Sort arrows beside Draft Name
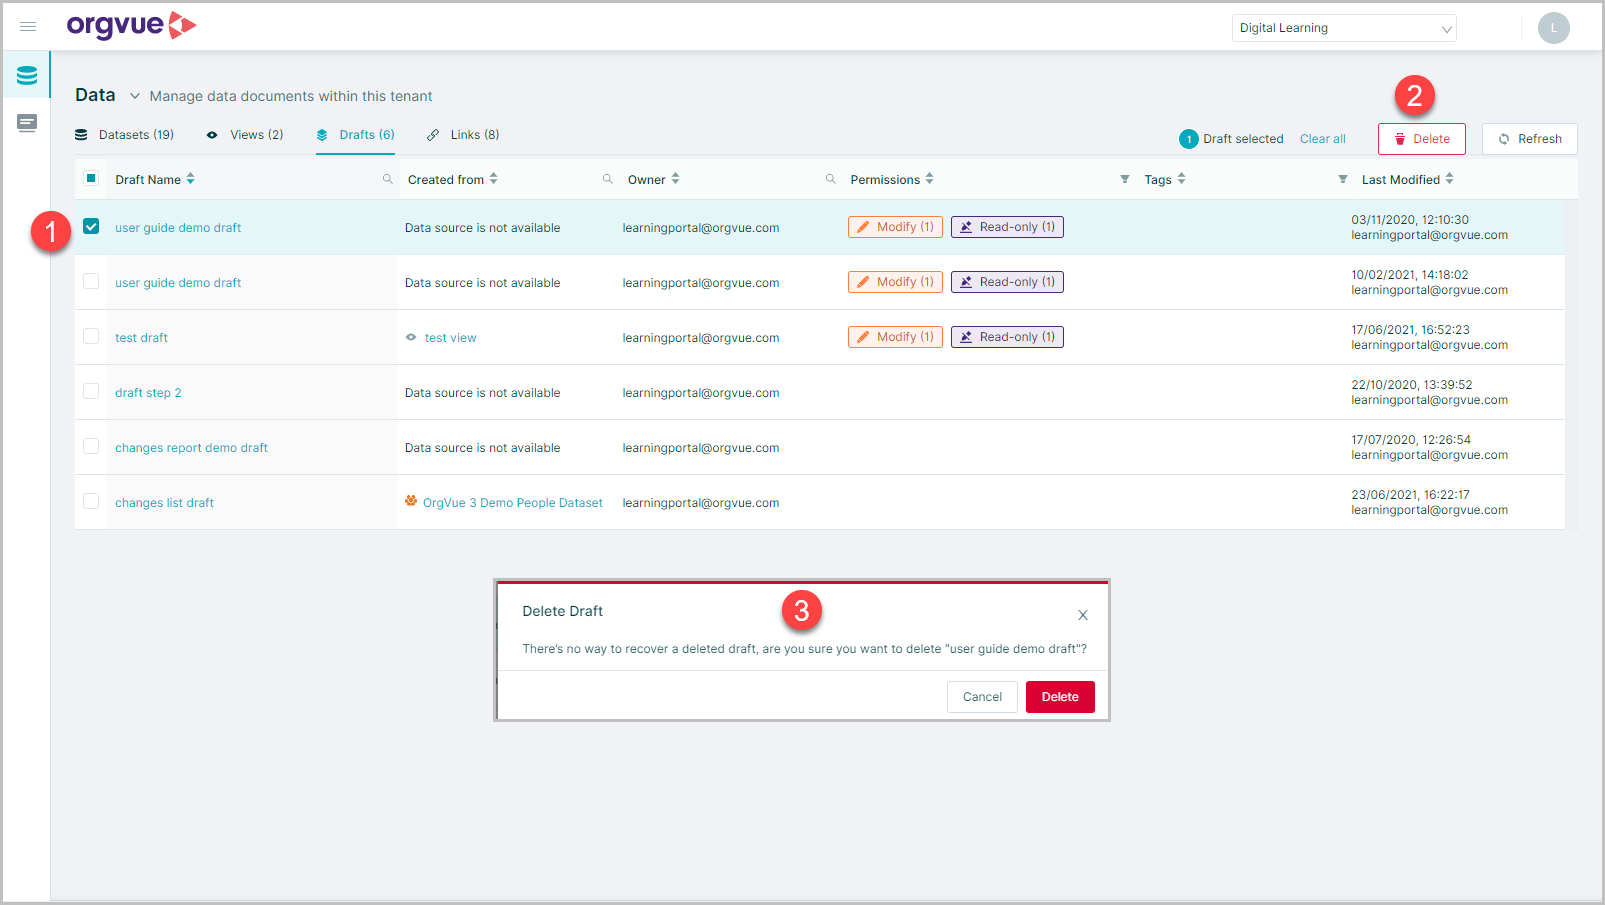Viewport: 1605px width, 905px height. [191, 179]
